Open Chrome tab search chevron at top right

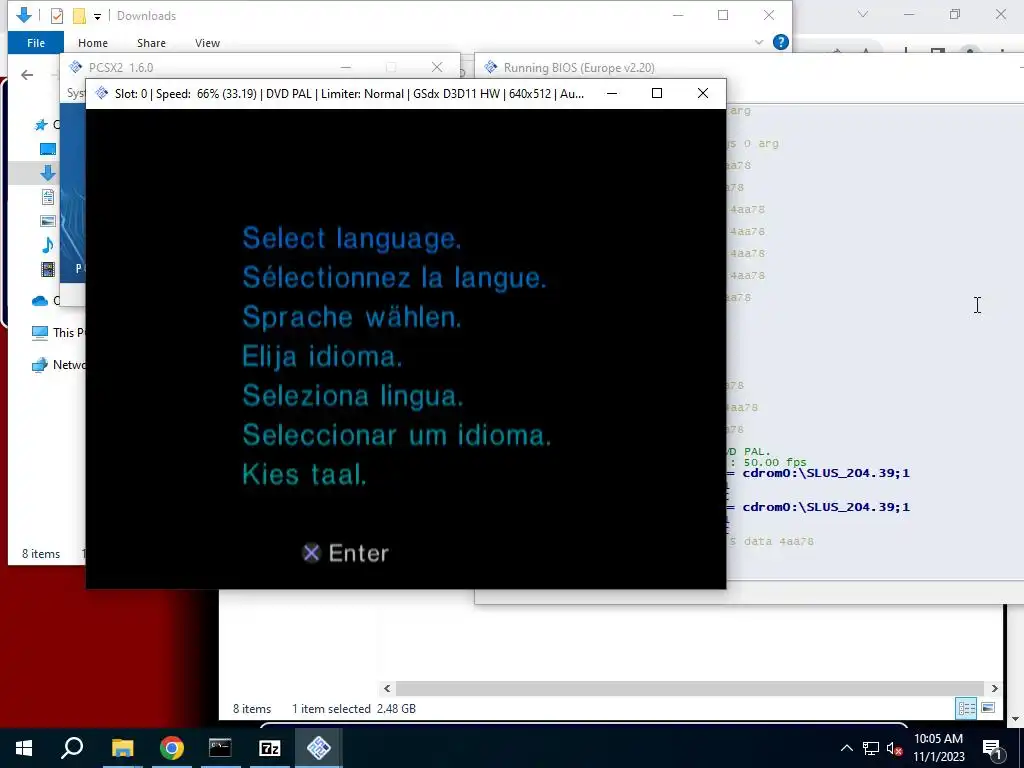coord(863,14)
